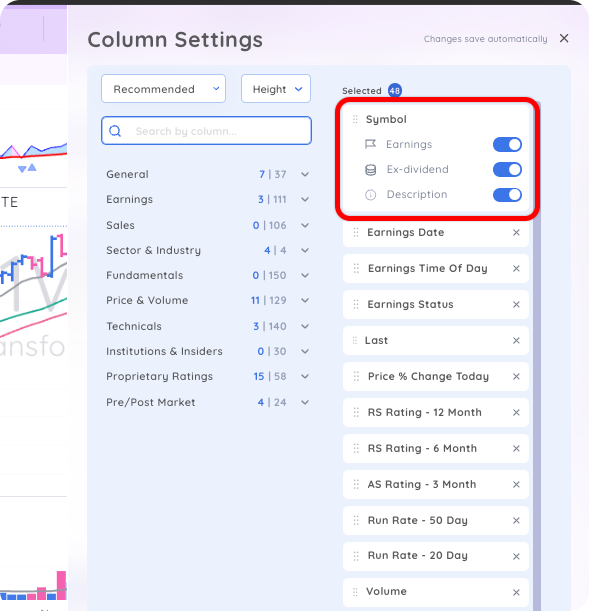Screen dimensions: 589x611
Task: Click the Price % Change Today label
Action: (x=428, y=376)
